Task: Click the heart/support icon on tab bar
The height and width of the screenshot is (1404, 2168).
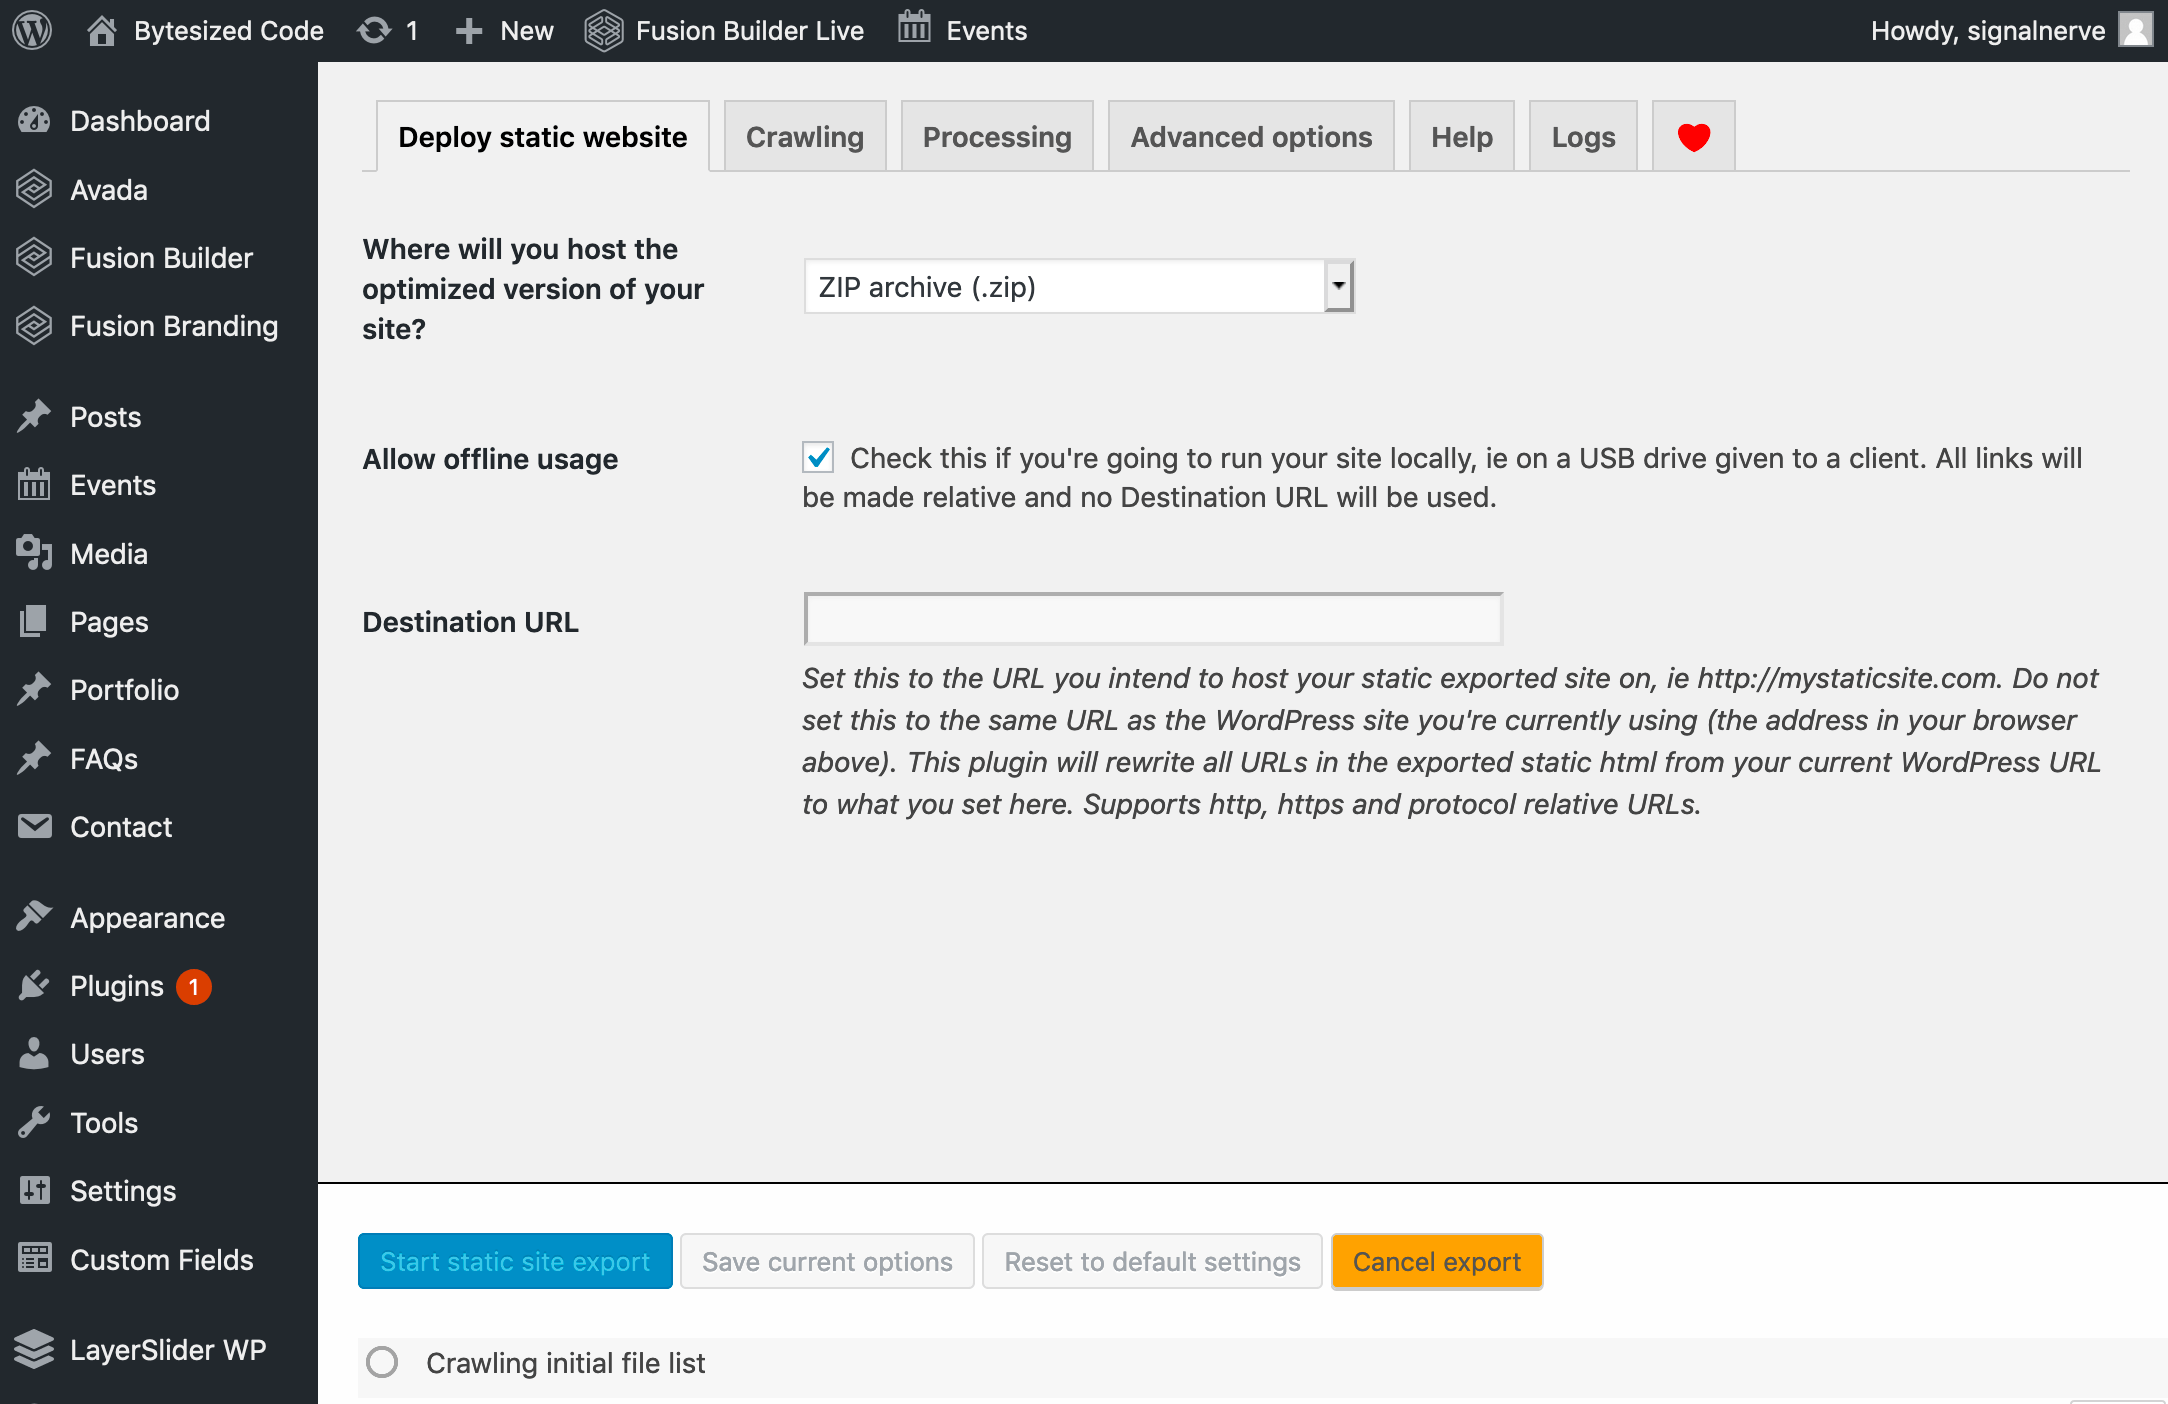Action: pos(1694,137)
